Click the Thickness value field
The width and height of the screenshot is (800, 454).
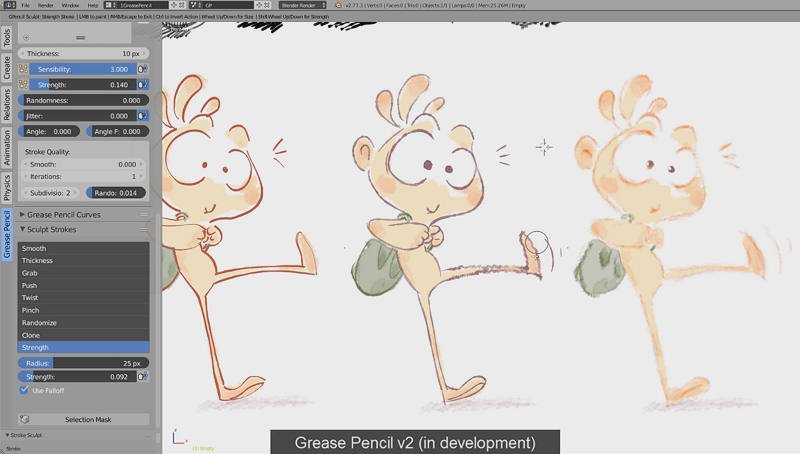[x=84, y=53]
